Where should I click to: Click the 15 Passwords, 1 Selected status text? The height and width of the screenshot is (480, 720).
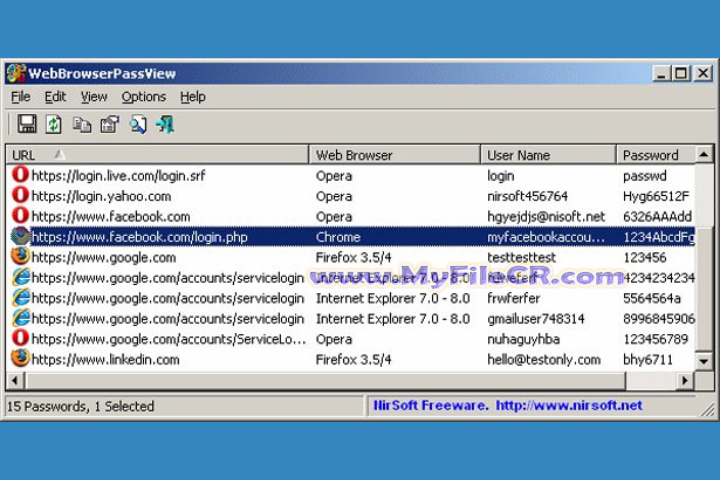[x=81, y=406]
